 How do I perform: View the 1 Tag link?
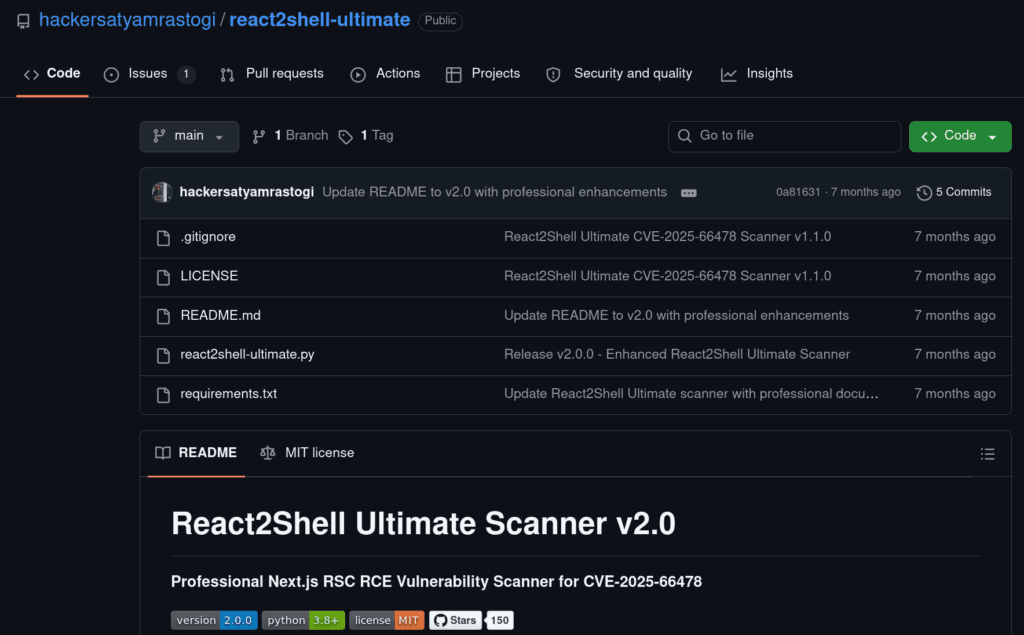[366, 136]
